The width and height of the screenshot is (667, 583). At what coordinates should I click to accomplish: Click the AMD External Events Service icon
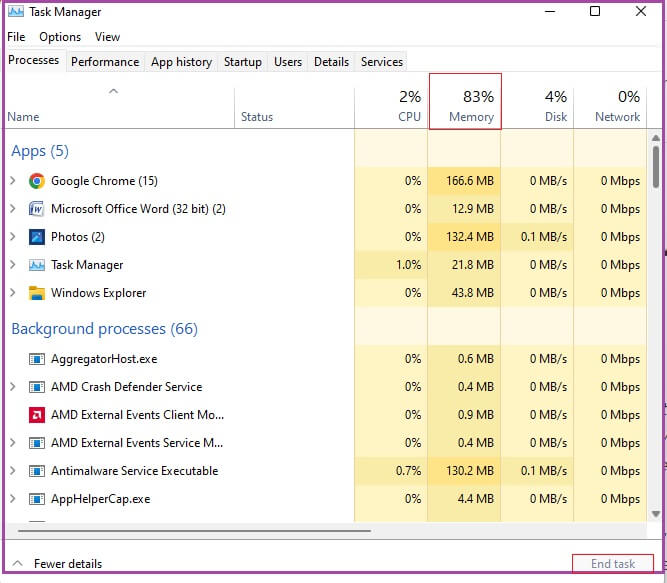pos(37,444)
